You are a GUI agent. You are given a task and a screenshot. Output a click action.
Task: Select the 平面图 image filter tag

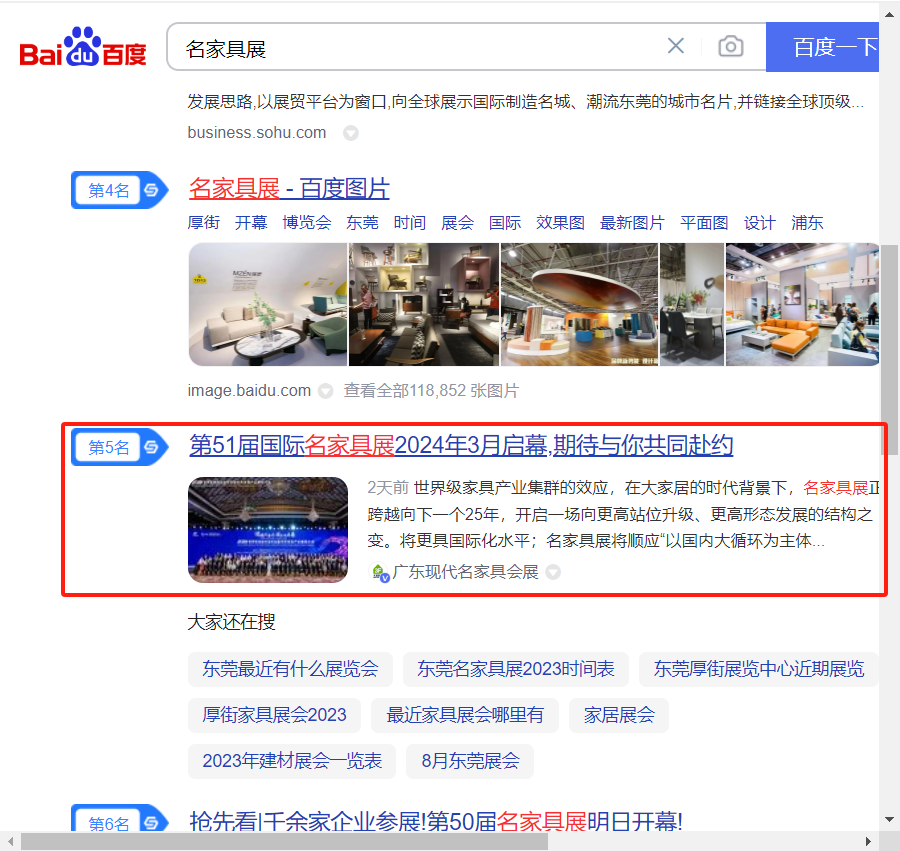coord(704,223)
